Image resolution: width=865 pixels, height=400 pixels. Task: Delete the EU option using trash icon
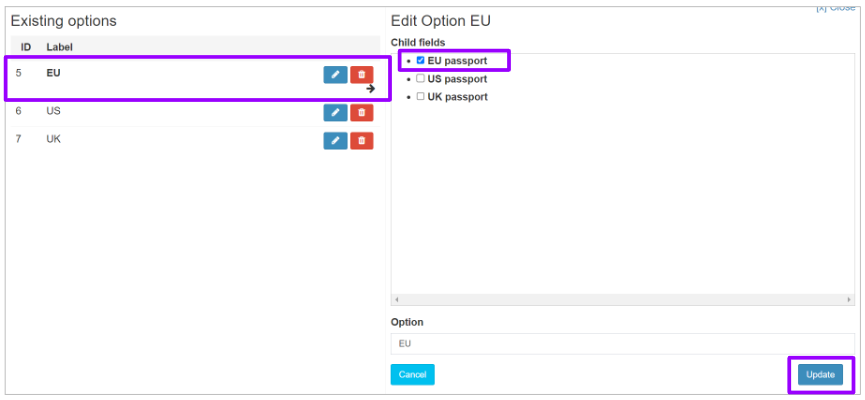point(362,75)
